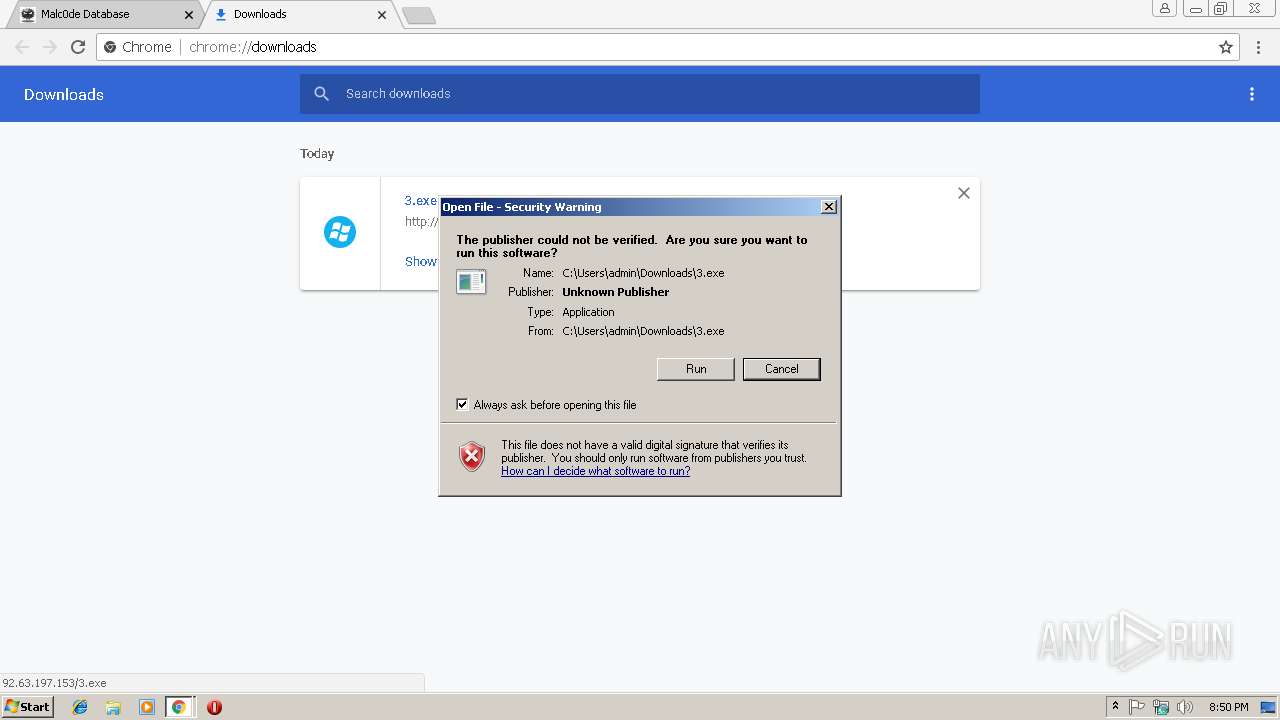Viewport: 1280px width, 720px height.
Task: Close the Downloads tab
Action: tap(382, 15)
